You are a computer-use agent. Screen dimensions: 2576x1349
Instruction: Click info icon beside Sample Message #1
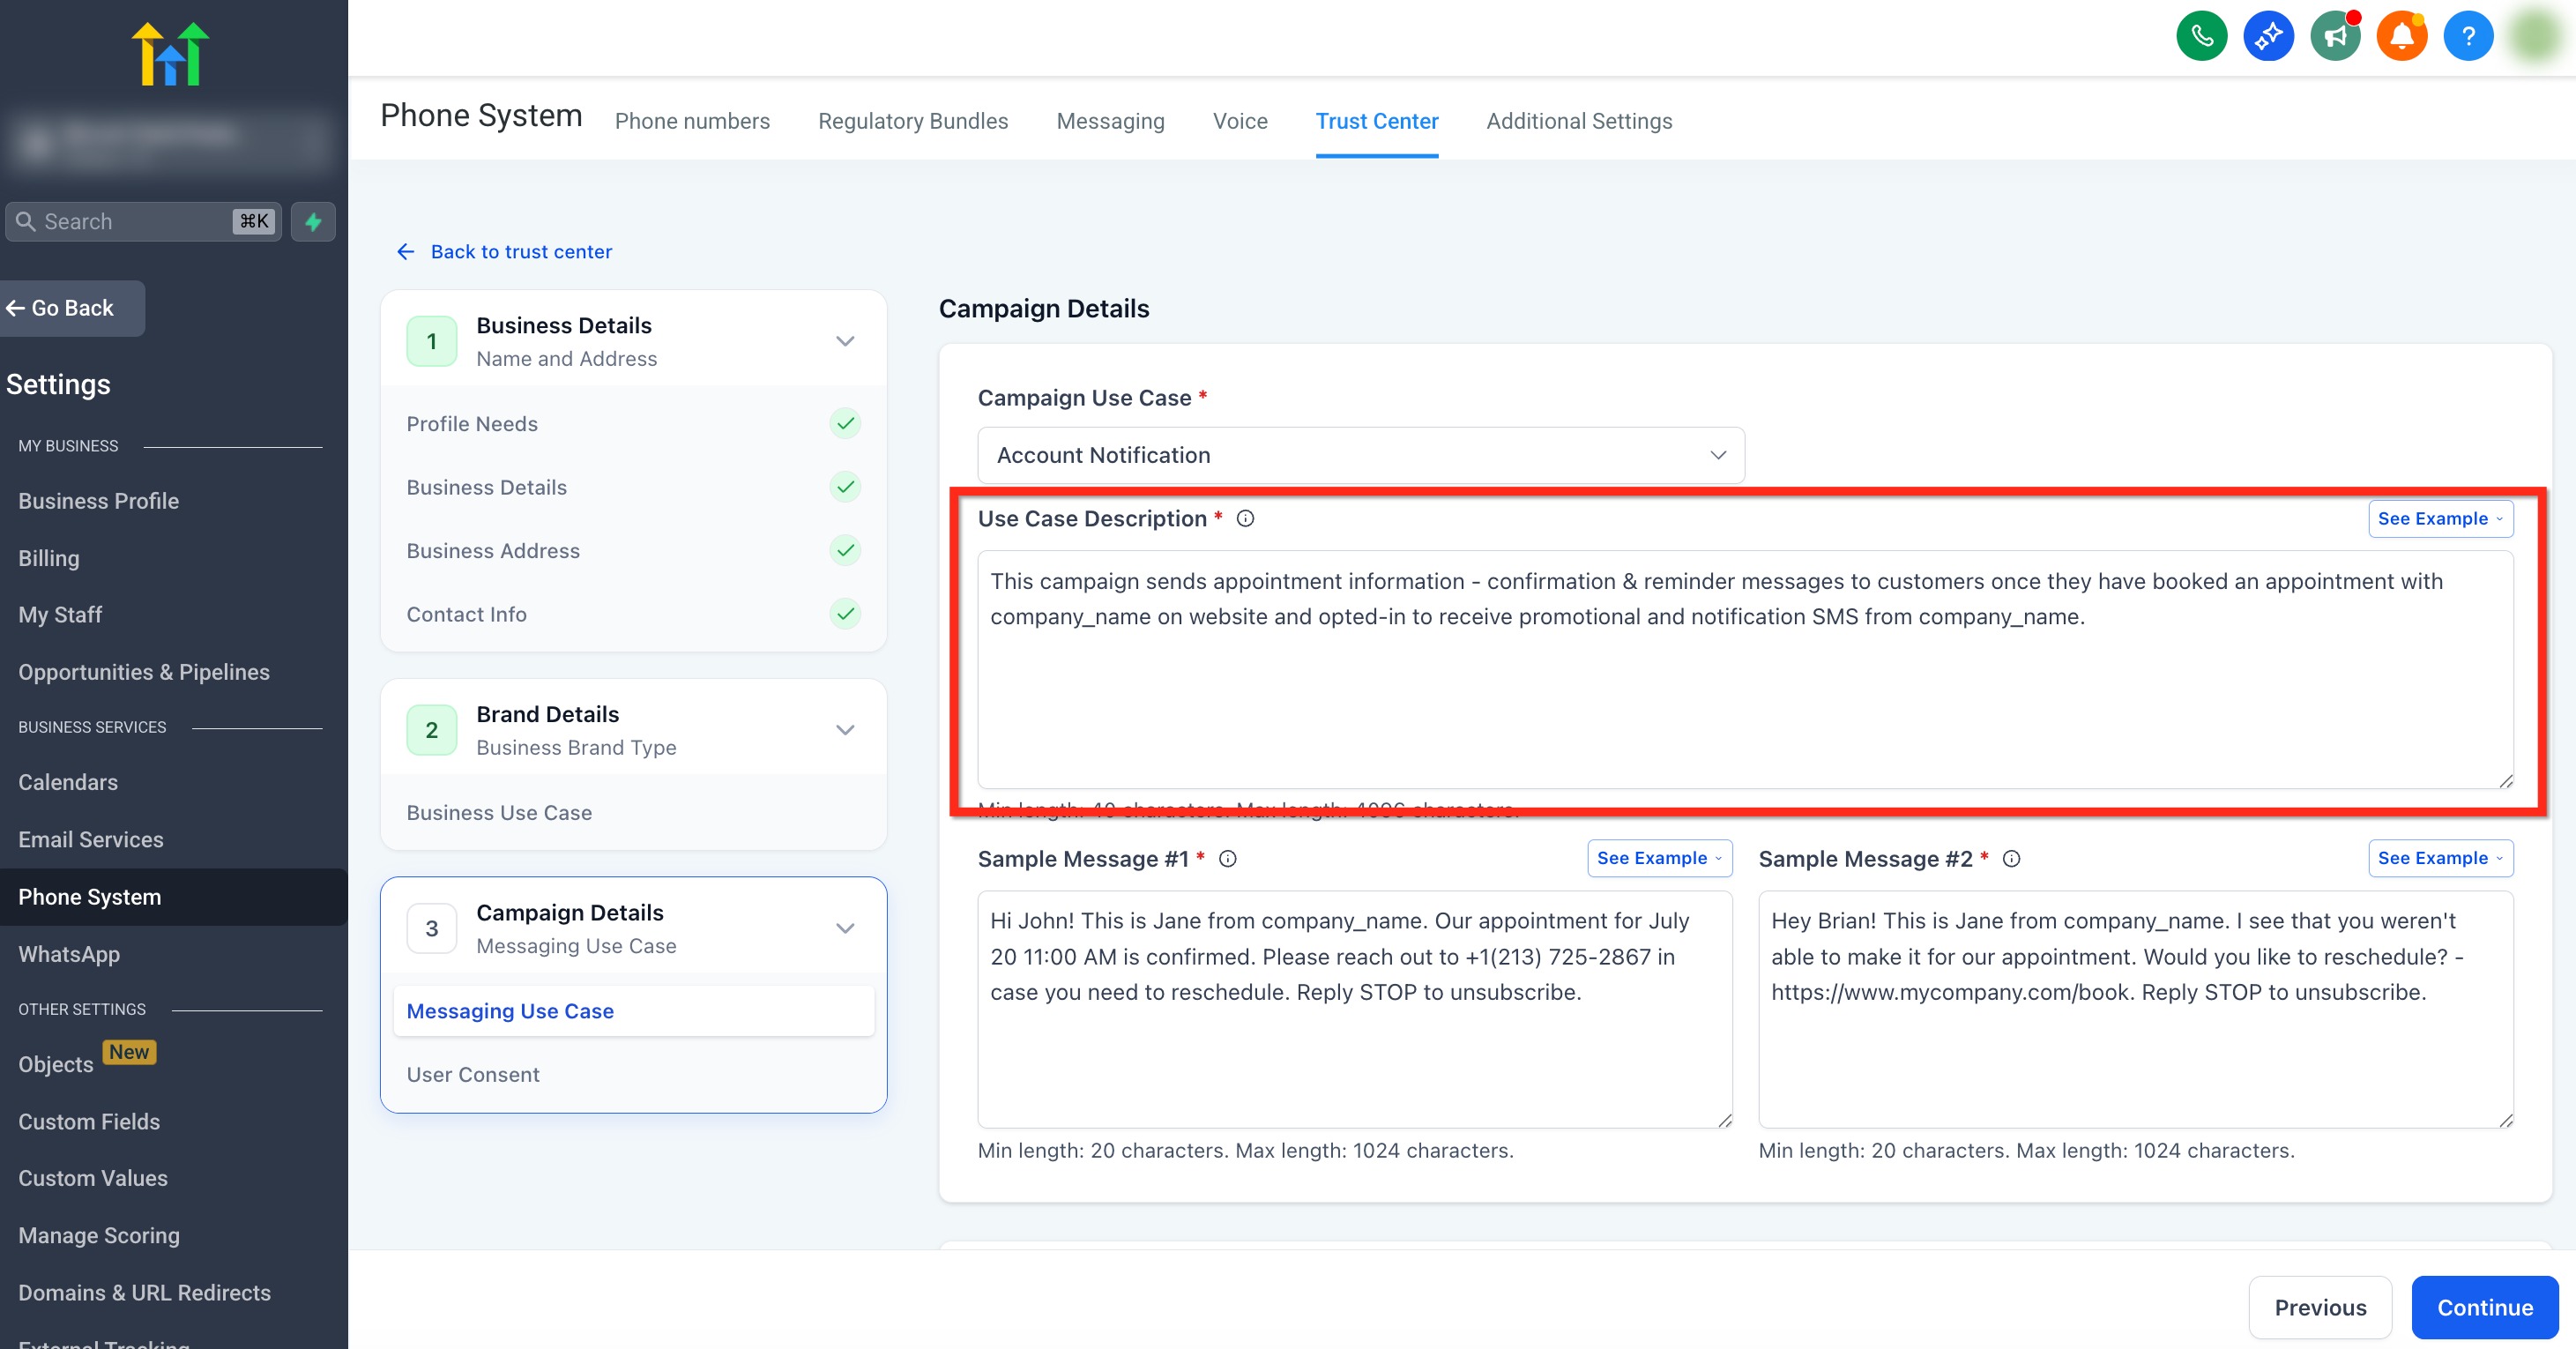click(1228, 858)
